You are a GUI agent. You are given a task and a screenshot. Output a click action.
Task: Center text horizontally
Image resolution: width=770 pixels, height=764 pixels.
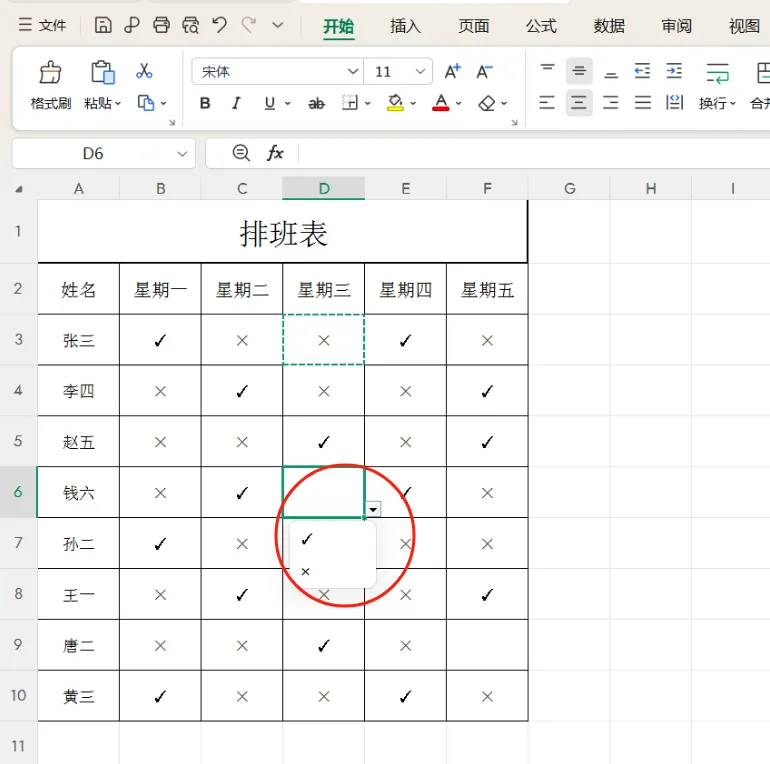tap(579, 103)
